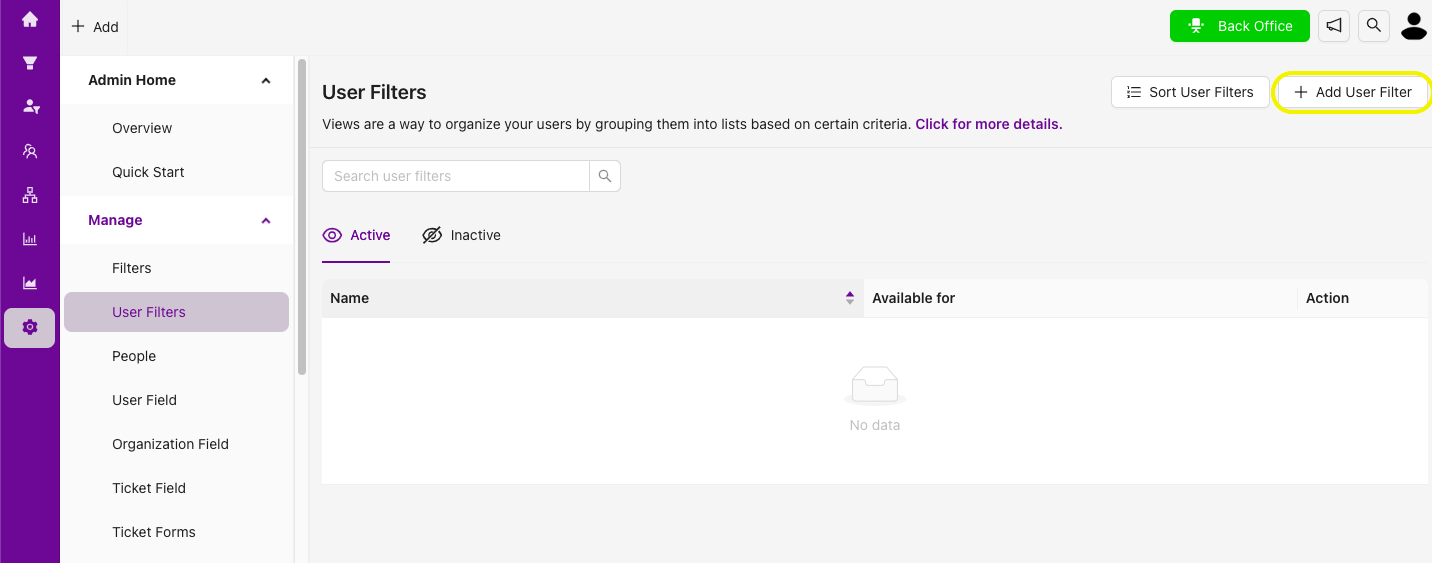This screenshot has width=1432, height=563.
Task: Open the user profile avatar
Action: coord(1414,26)
